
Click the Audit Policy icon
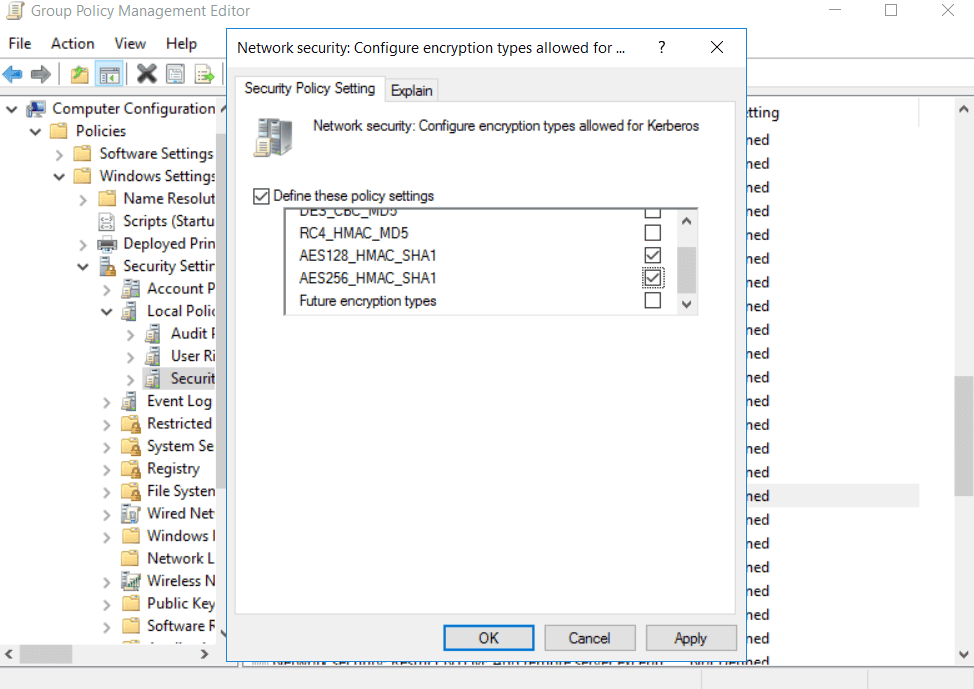tap(153, 334)
